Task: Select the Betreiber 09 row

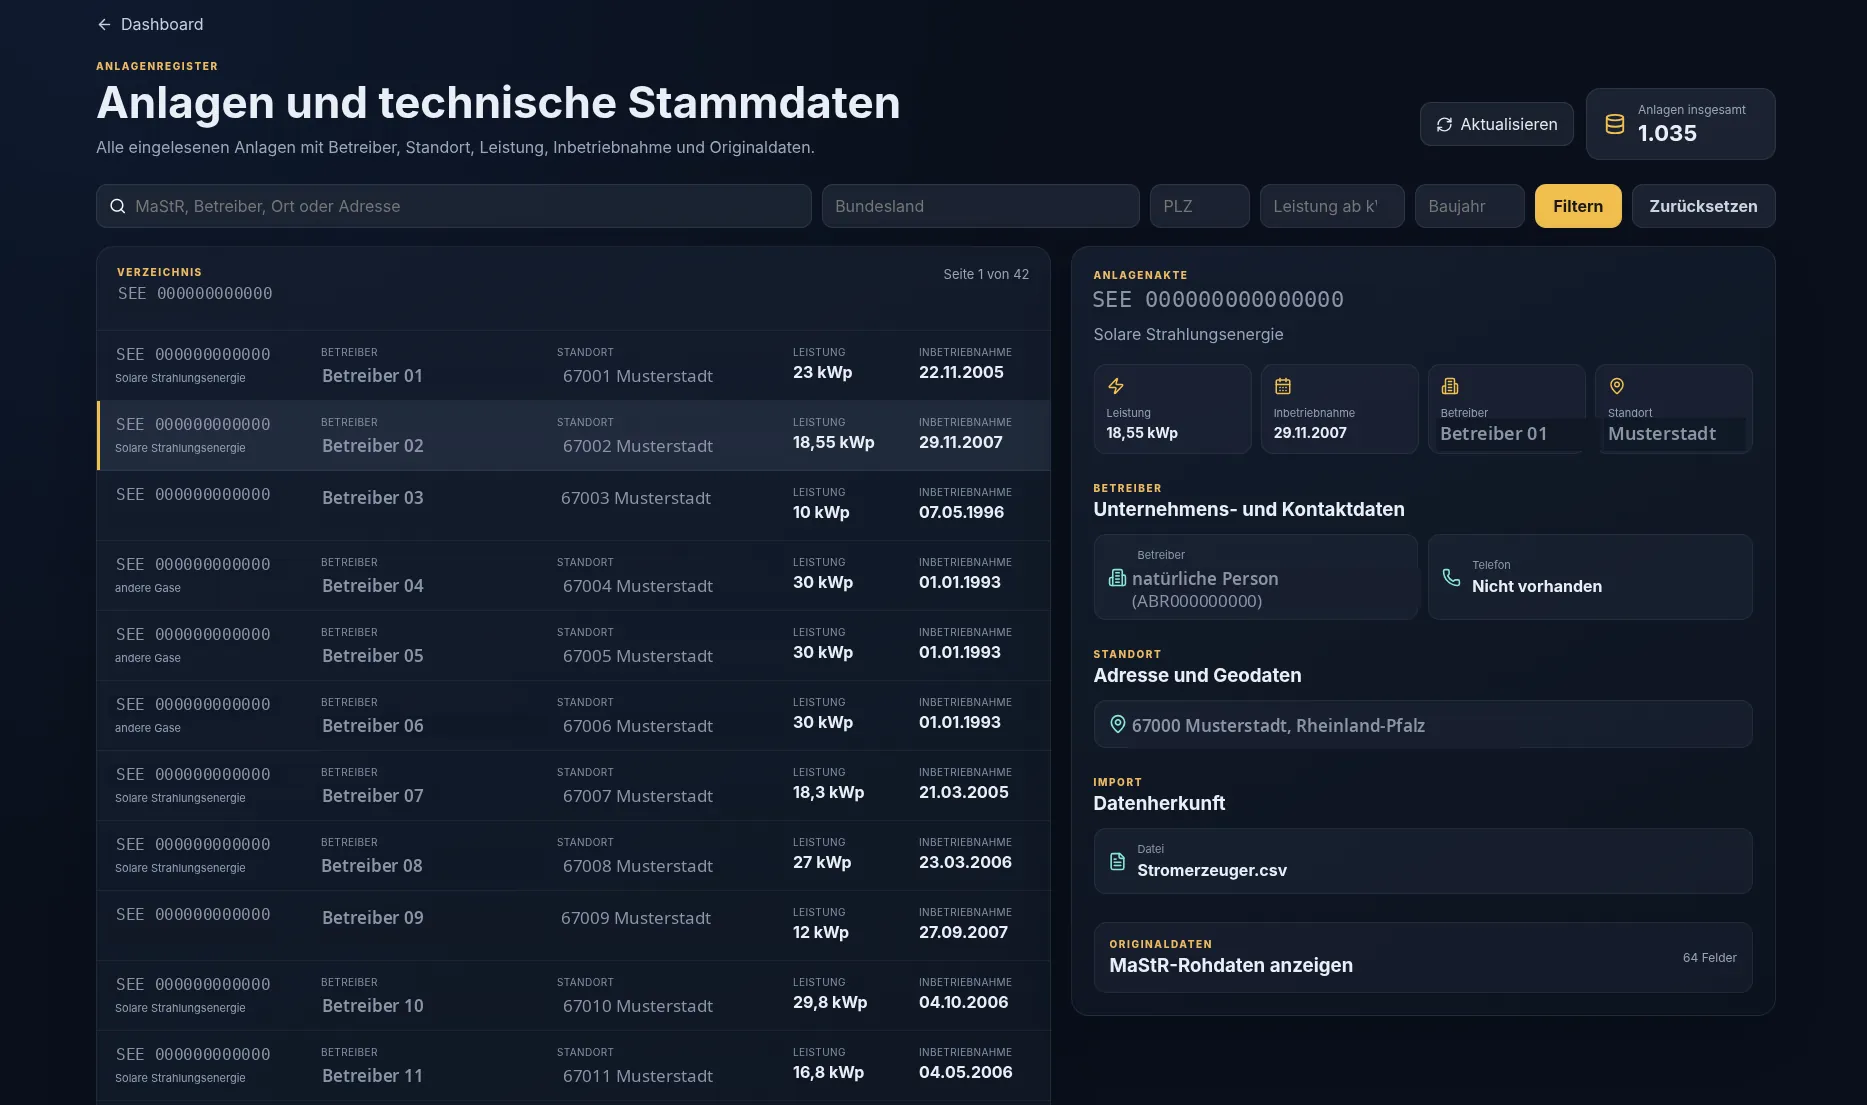Action: tap(573, 926)
